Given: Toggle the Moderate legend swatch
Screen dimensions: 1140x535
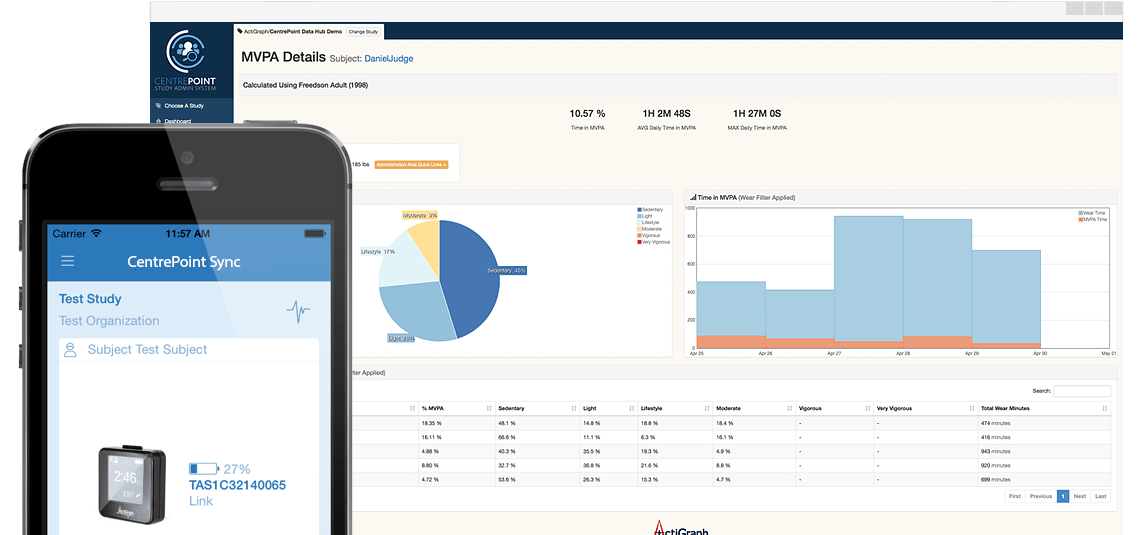Looking at the screenshot, I should 639,229.
